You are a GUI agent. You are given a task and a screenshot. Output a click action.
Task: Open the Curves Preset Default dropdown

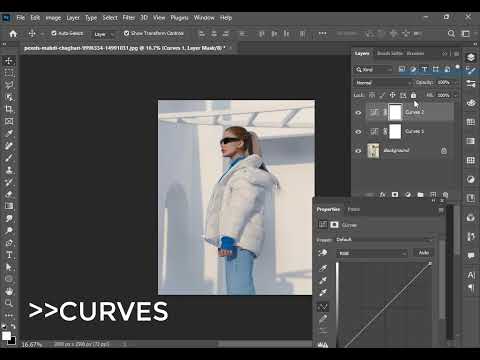point(383,240)
